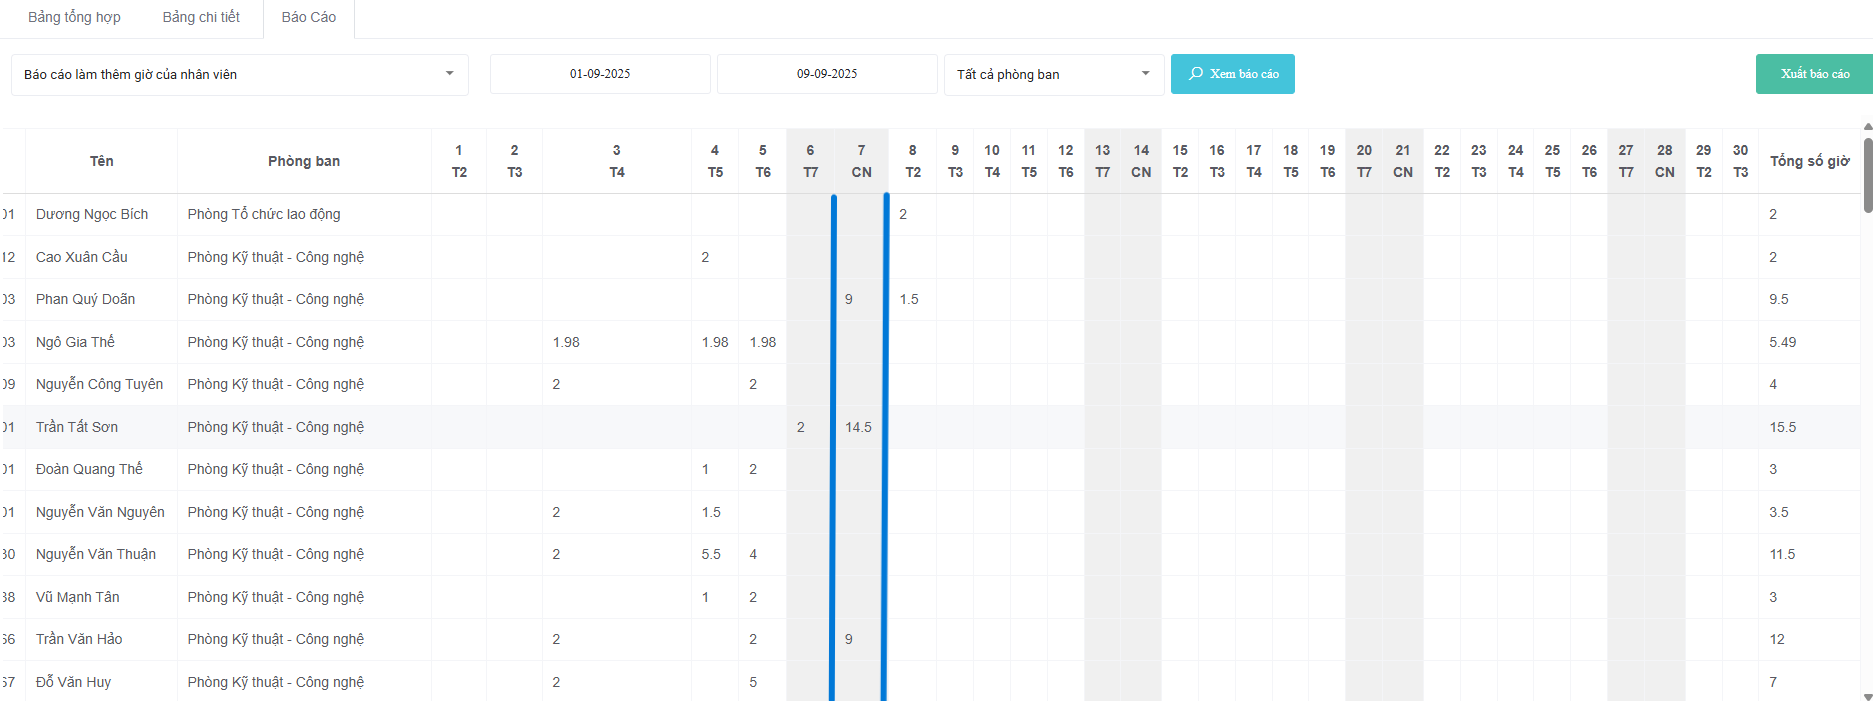Edit the start date 01-09-2025 field
This screenshot has width=1873, height=701.
(600, 74)
